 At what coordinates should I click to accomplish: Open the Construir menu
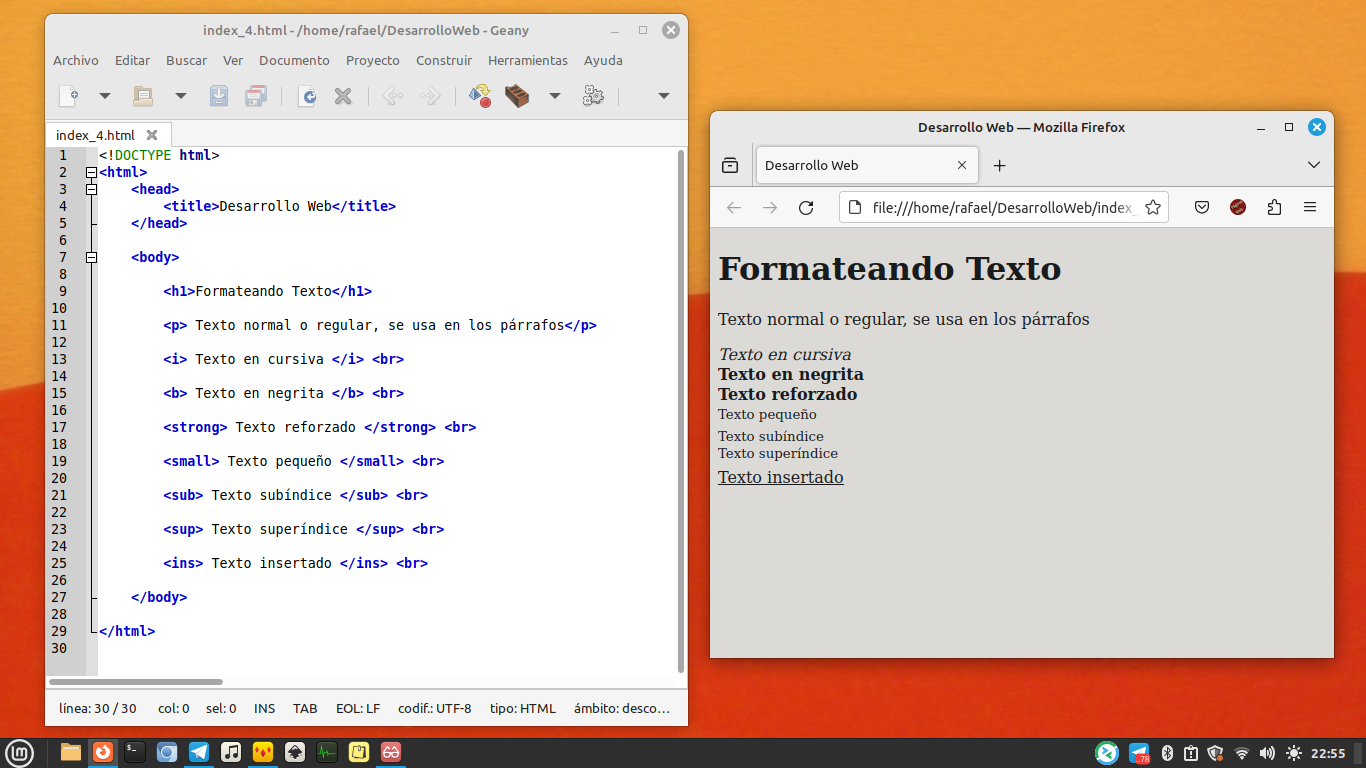[444, 60]
